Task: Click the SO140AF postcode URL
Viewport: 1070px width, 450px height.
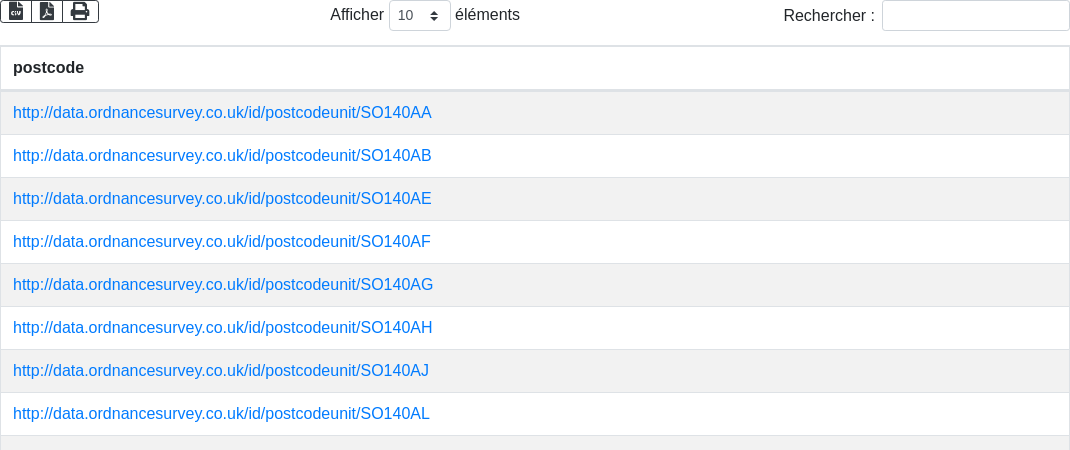Action: (222, 241)
